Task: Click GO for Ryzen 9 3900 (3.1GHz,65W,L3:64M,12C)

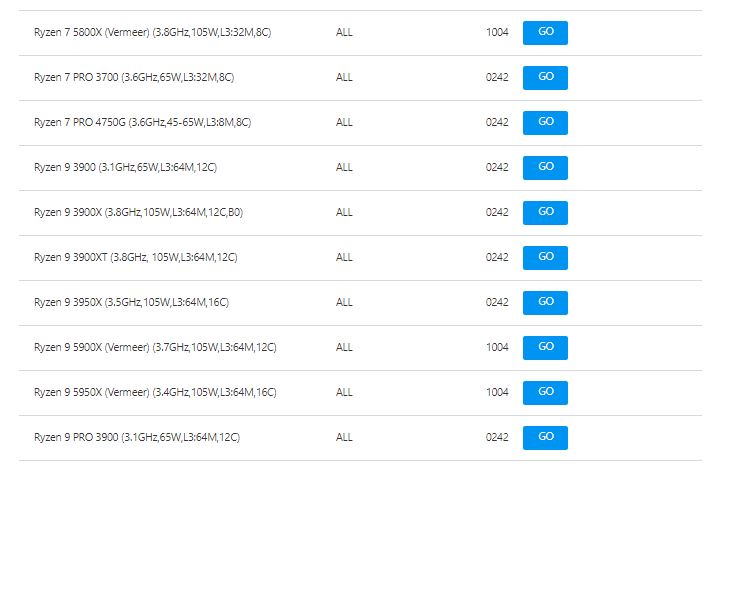Action: click(x=545, y=167)
